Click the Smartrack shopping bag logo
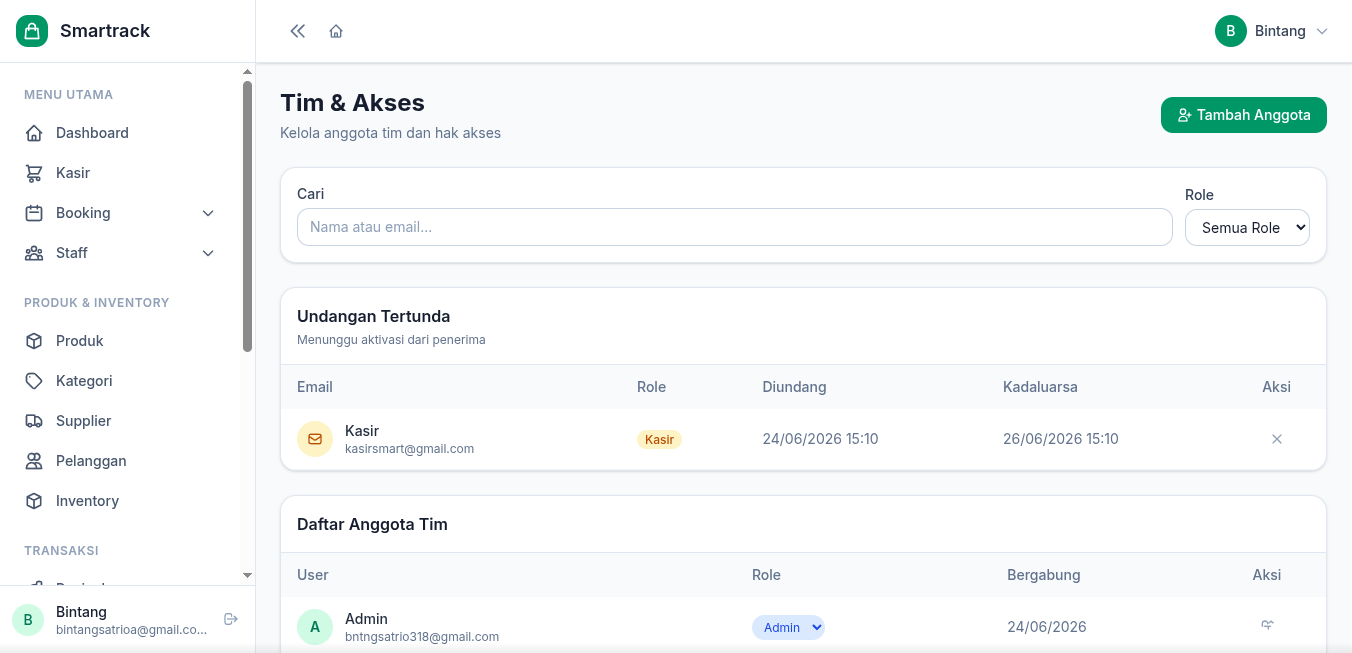Image resolution: width=1352 pixels, height=653 pixels. [x=32, y=31]
